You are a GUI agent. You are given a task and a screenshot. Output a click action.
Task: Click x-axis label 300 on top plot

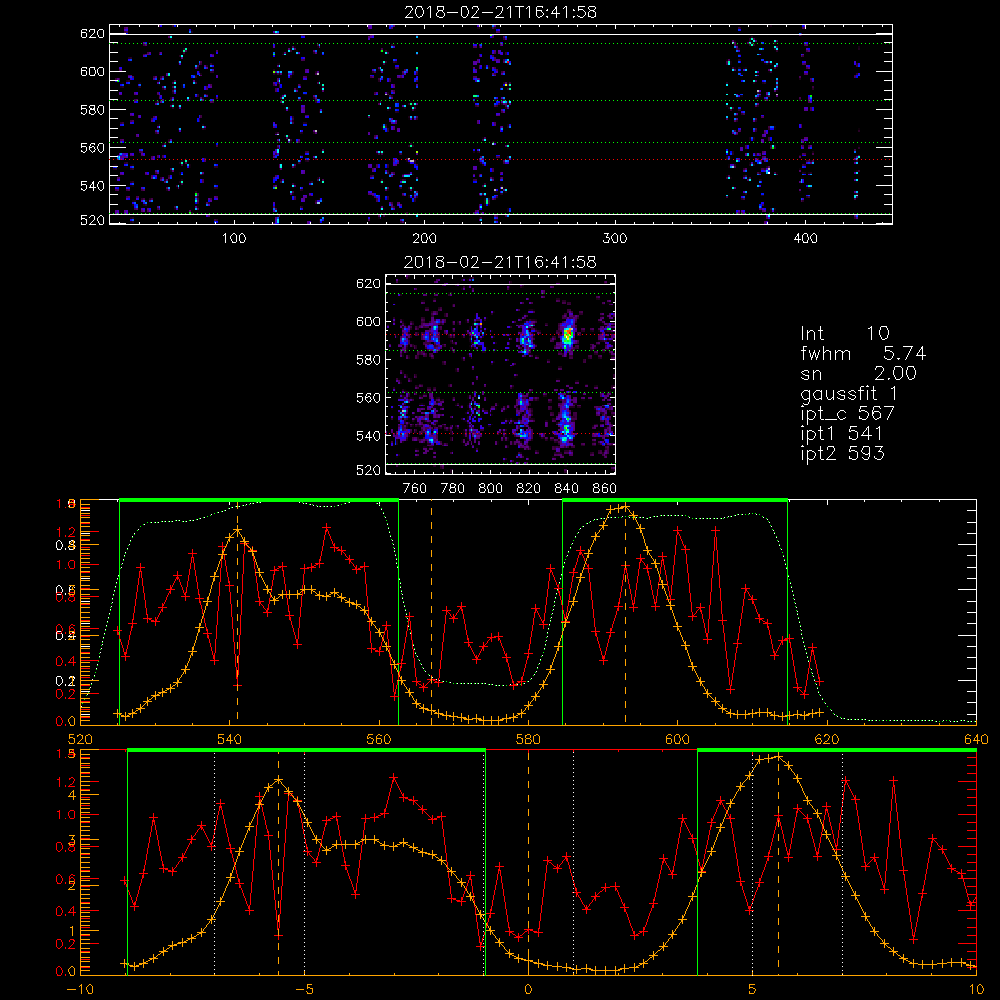pos(615,239)
